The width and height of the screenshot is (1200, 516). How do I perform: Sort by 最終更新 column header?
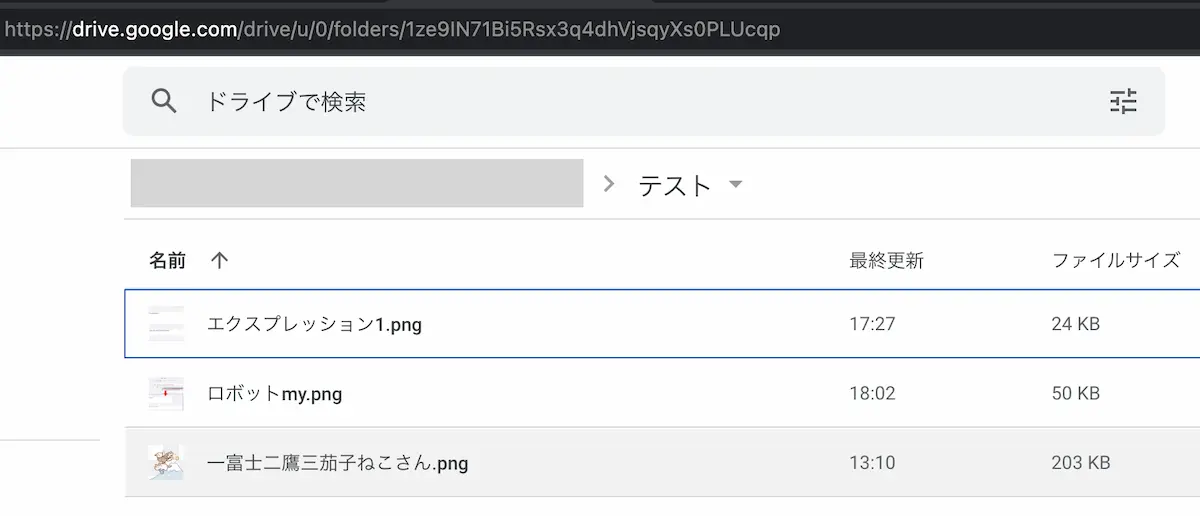coord(887,261)
